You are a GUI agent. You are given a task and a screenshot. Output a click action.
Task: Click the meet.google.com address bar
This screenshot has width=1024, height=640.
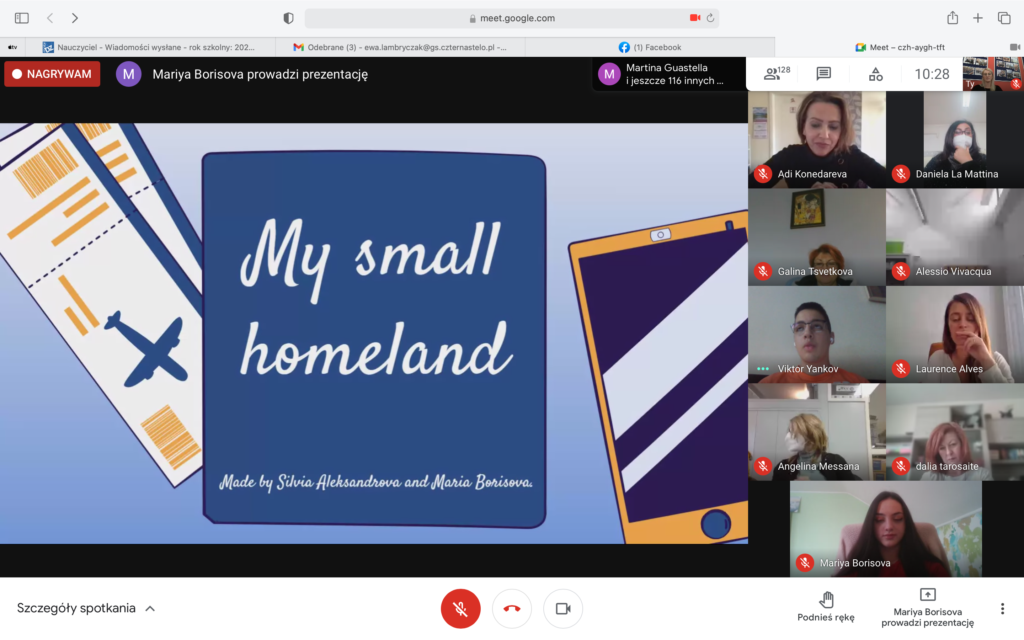click(x=511, y=18)
